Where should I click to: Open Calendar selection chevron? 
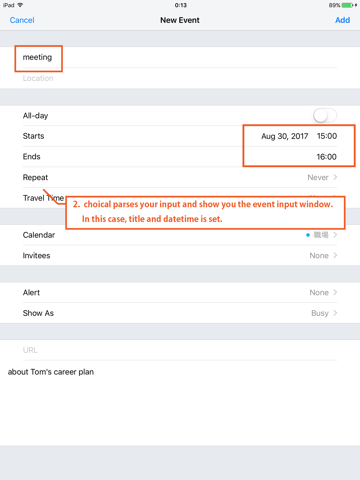pyautogui.click(x=335, y=235)
